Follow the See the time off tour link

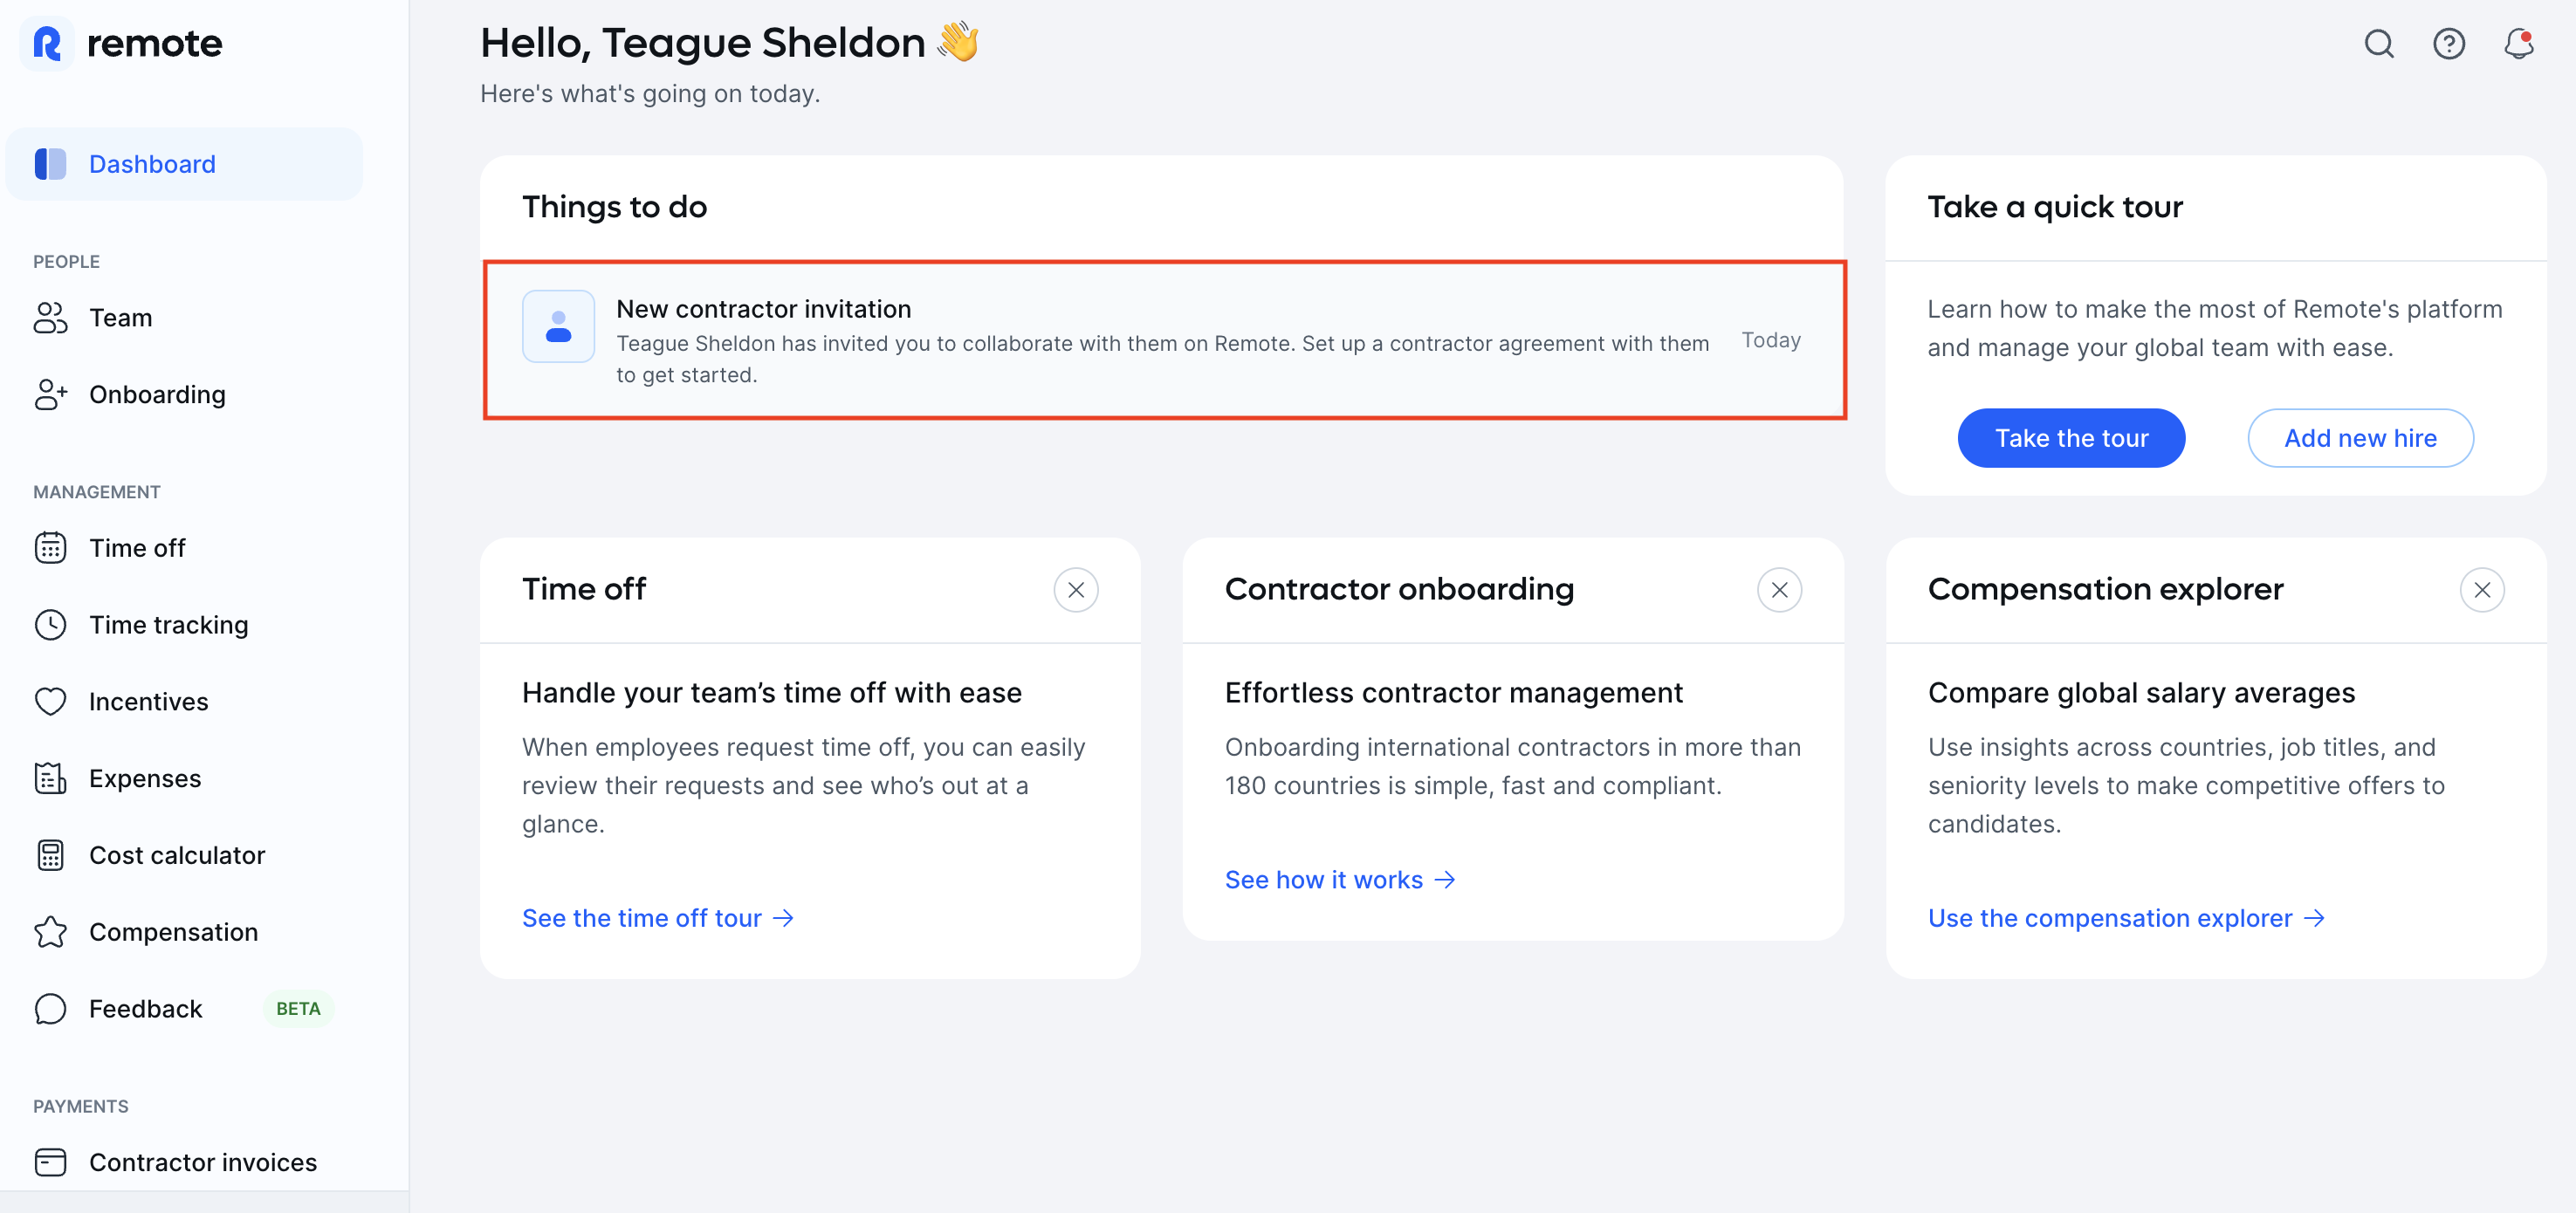658,918
